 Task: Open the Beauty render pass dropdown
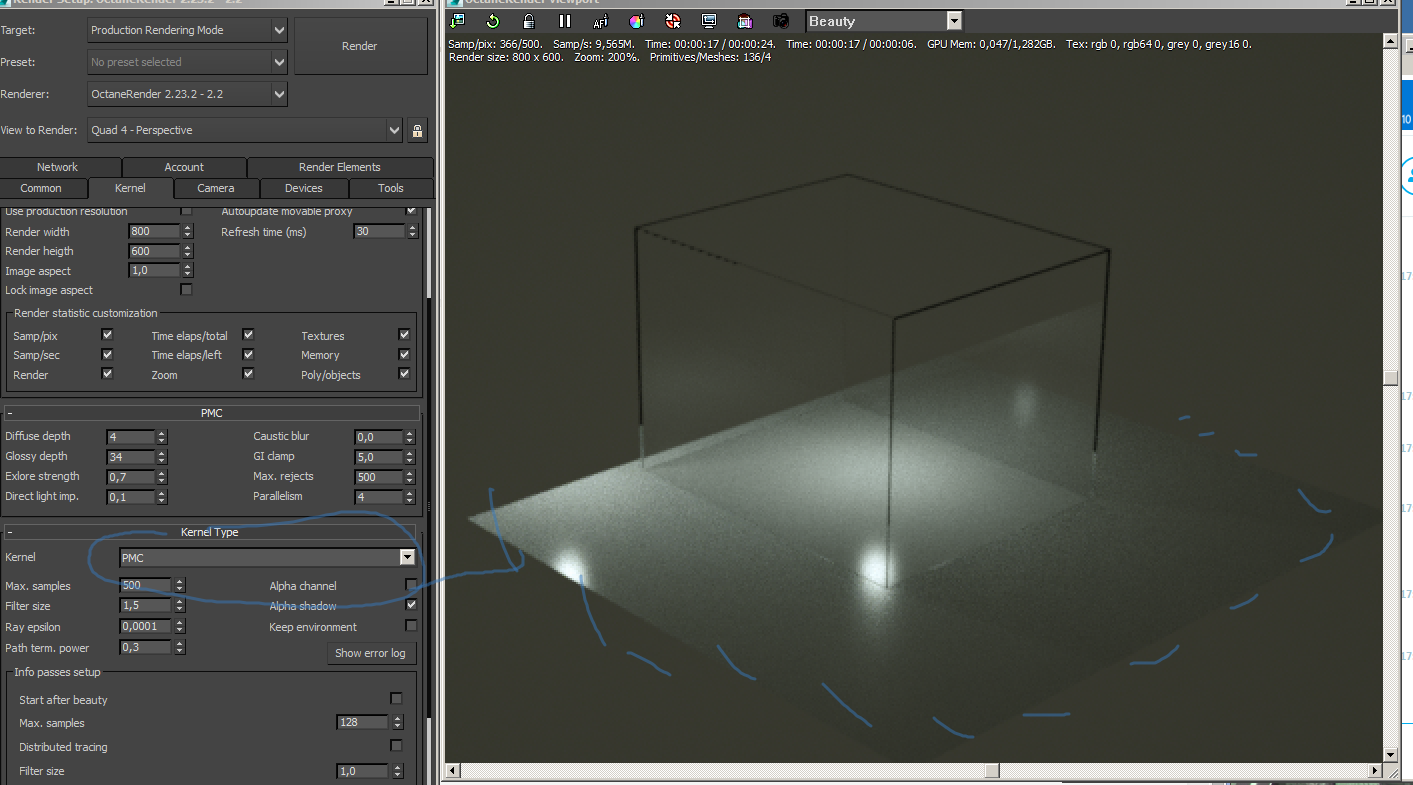[884, 21]
